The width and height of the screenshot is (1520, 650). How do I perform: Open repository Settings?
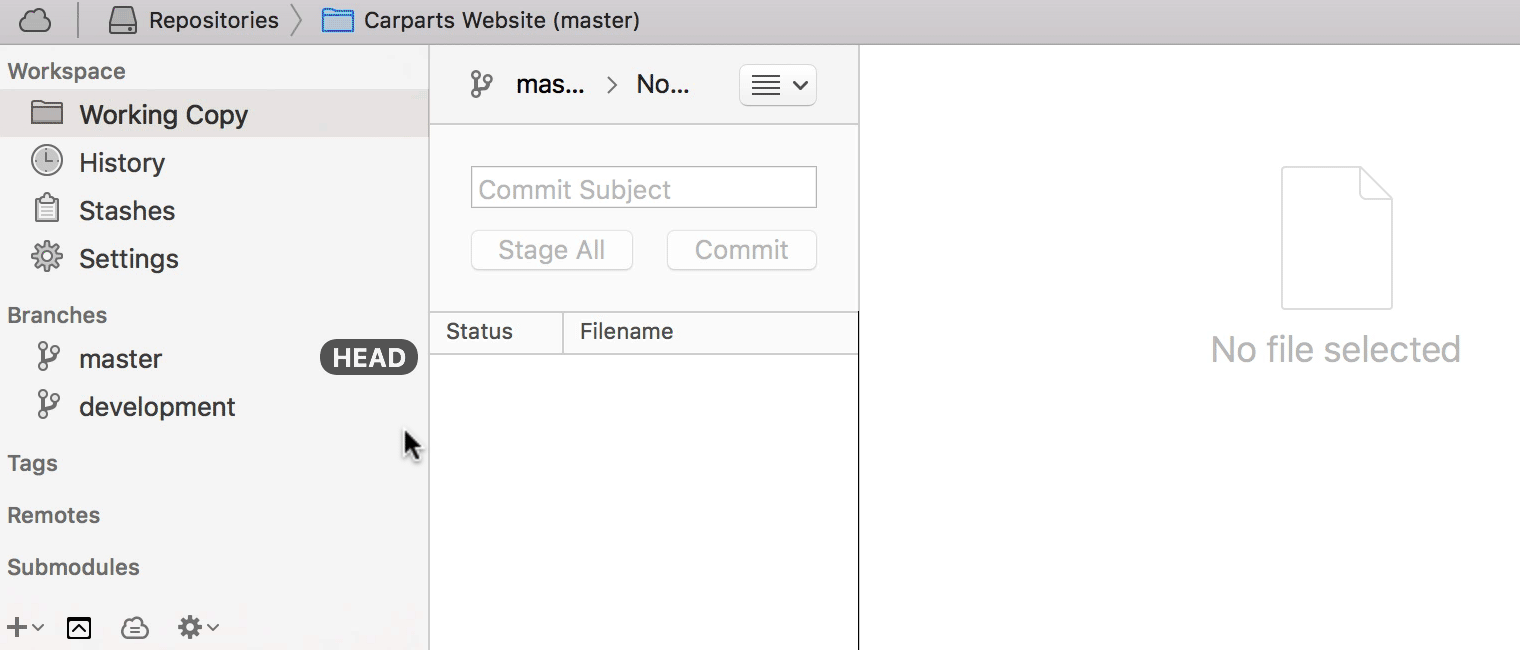pyautogui.click(x=126, y=258)
